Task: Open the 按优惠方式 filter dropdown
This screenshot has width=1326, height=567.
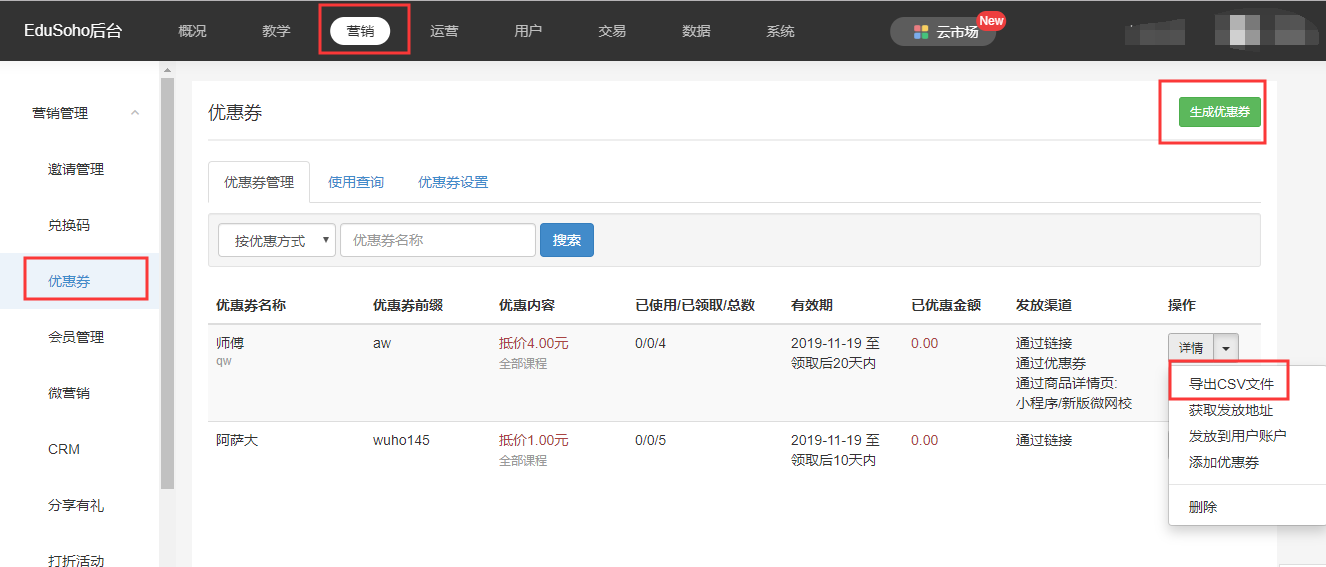Action: (x=277, y=240)
